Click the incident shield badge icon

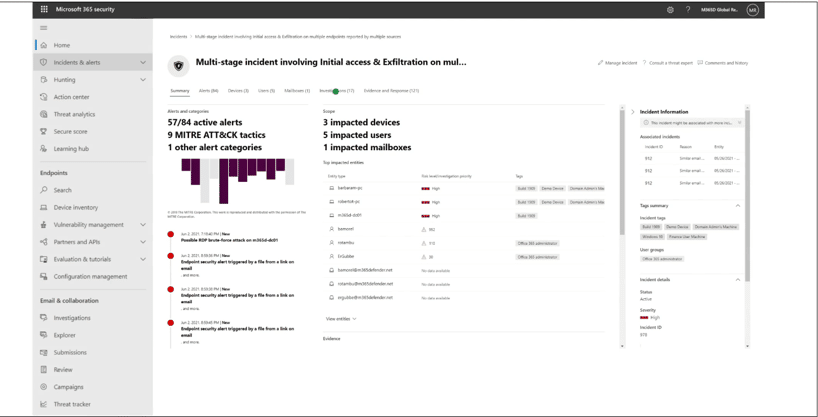coord(178,66)
